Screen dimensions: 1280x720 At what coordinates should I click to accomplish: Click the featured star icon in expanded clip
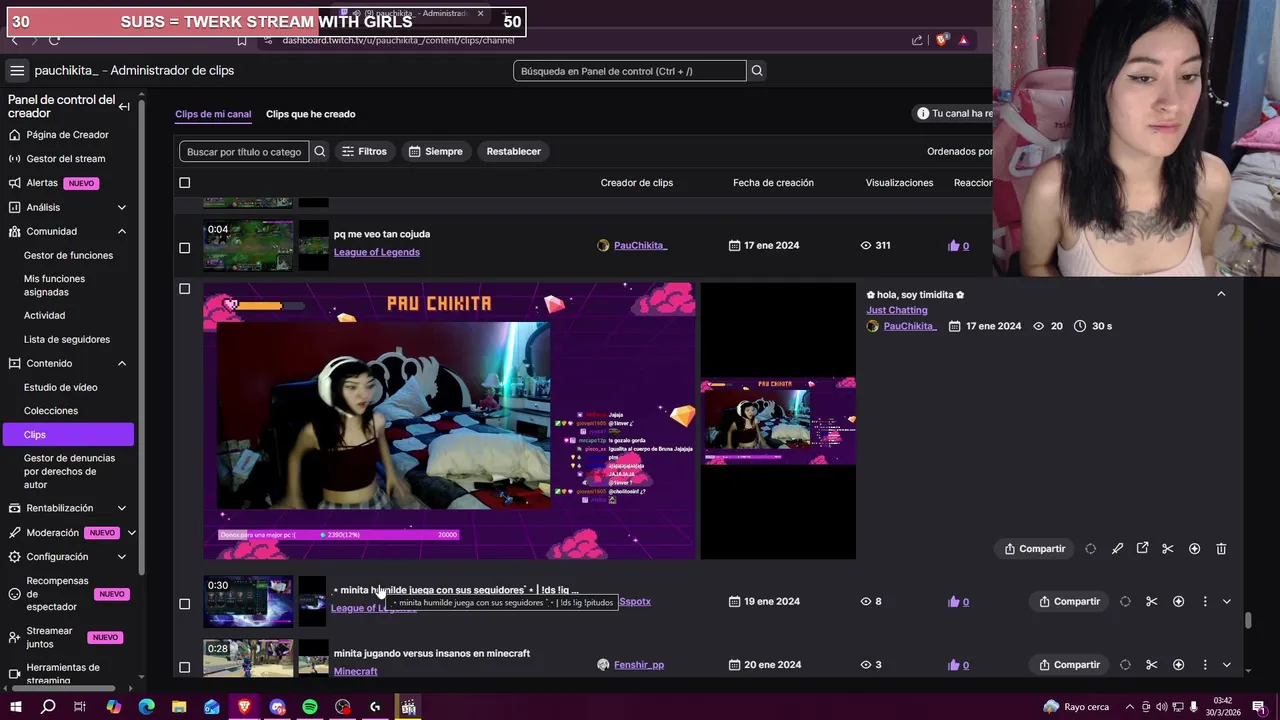[x=1194, y=549]
